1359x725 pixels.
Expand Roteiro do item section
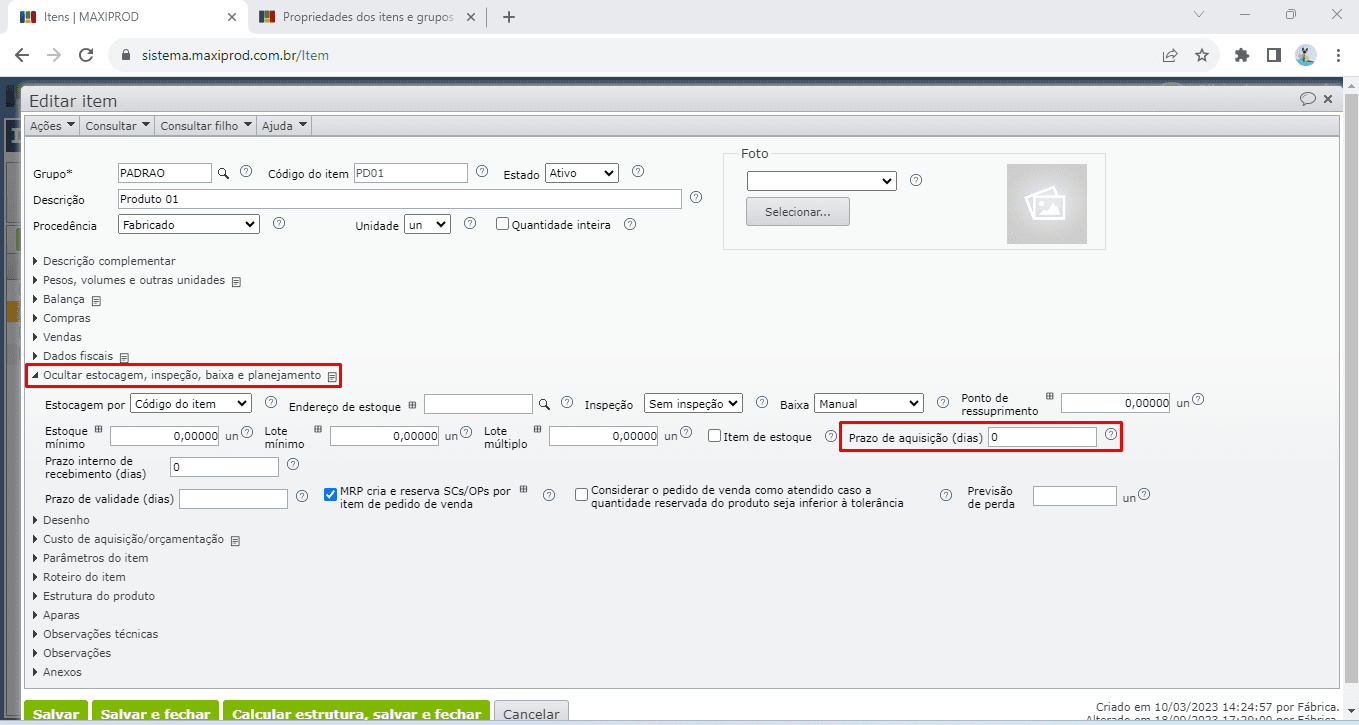click(79, 577)
